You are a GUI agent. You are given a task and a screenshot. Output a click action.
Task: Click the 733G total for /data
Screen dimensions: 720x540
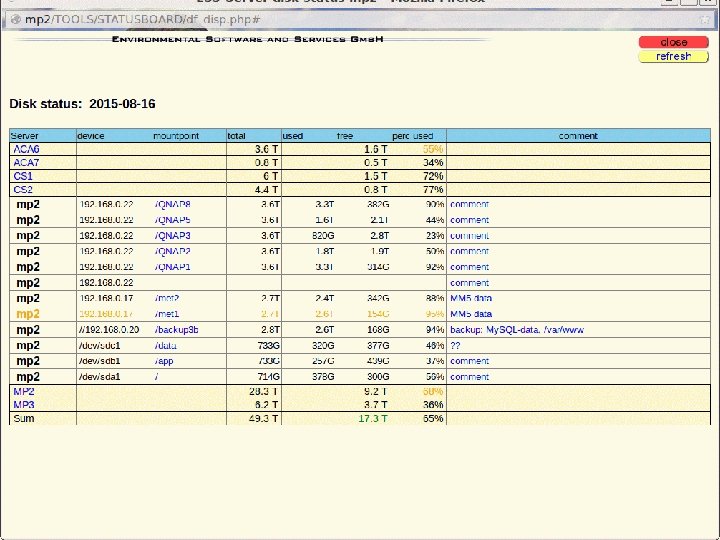[269, 345]
